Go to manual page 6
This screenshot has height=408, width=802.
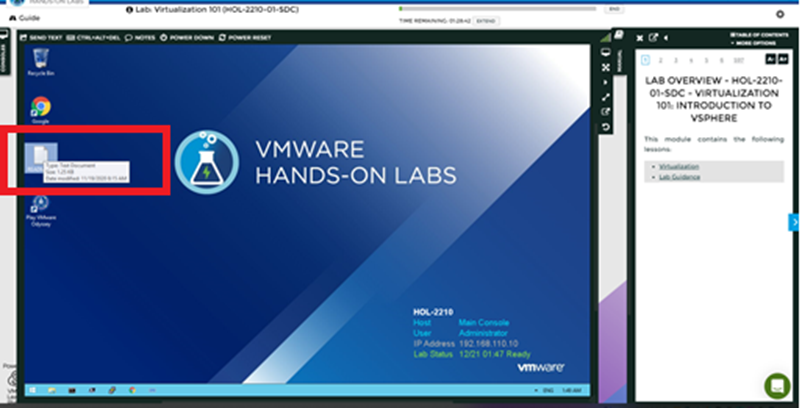pyautogui.click(x=721, y=60)
